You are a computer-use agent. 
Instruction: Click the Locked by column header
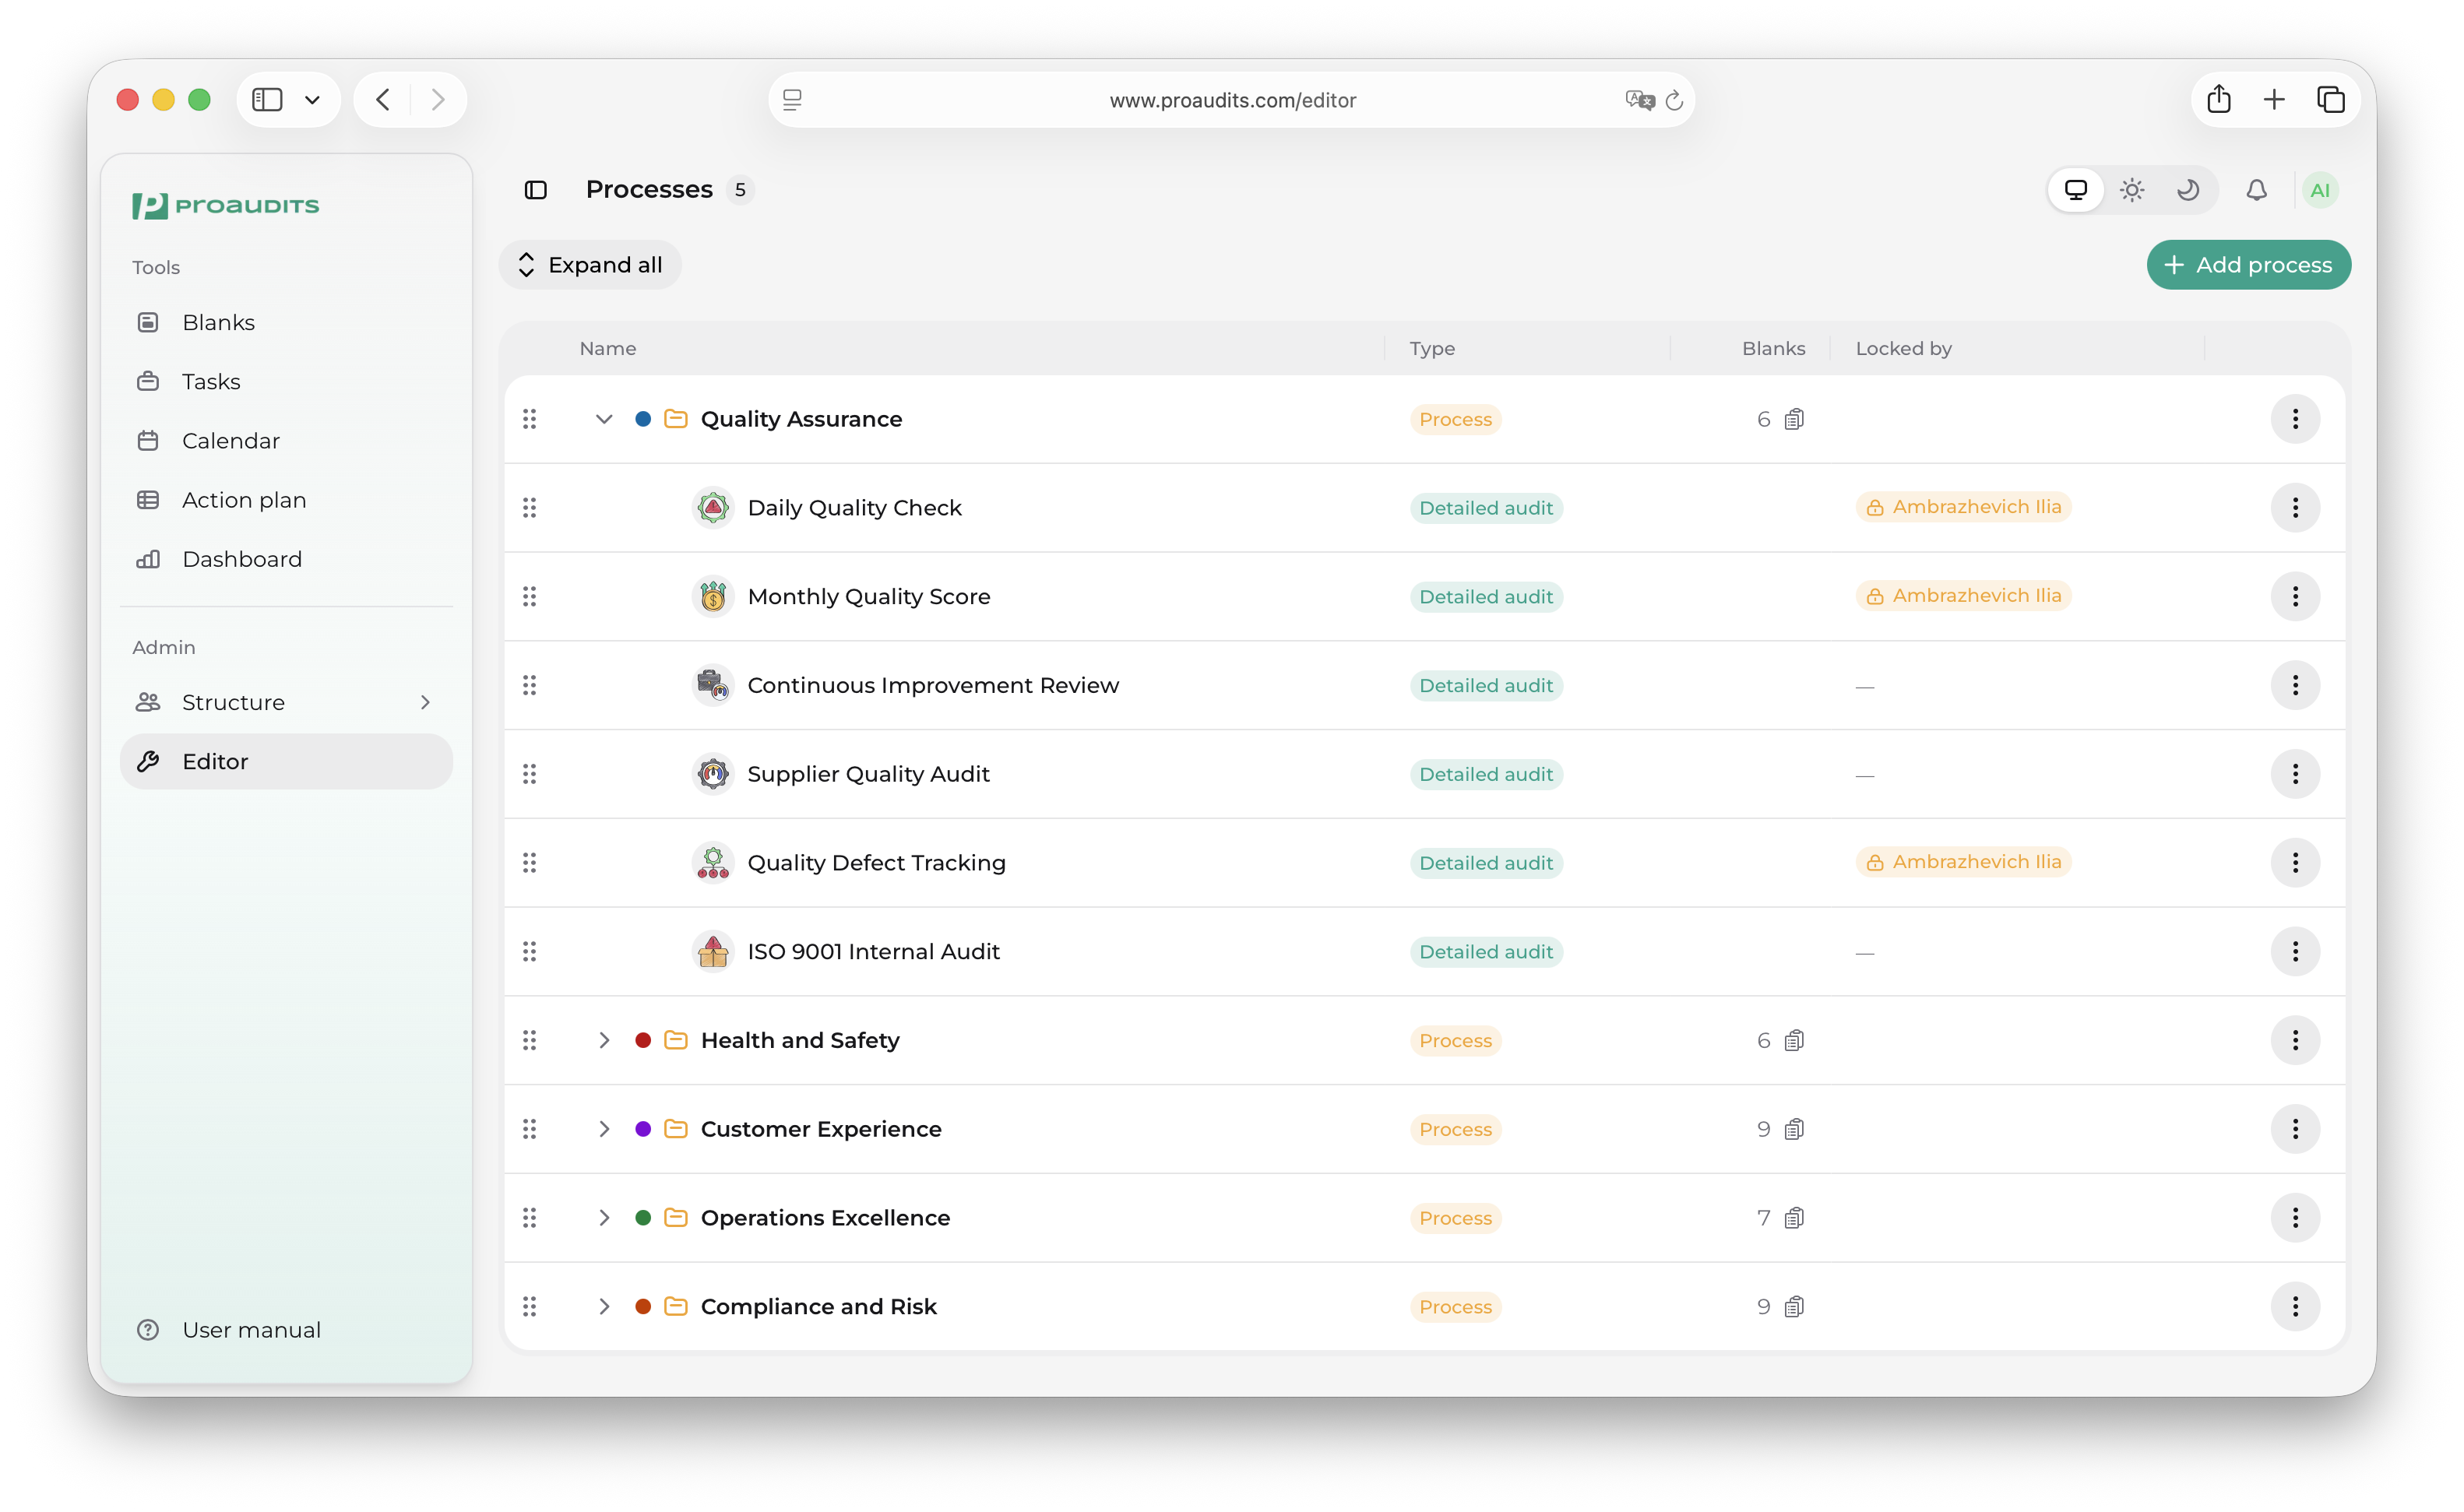(x=1904, y=348)
